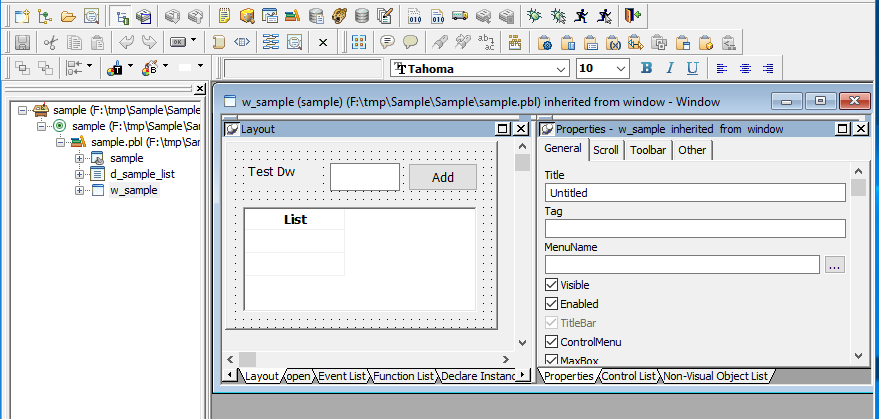Click the Debug bug icon in toolbar
The height and width of the screenshot is (419, 879).
point(535,16)
